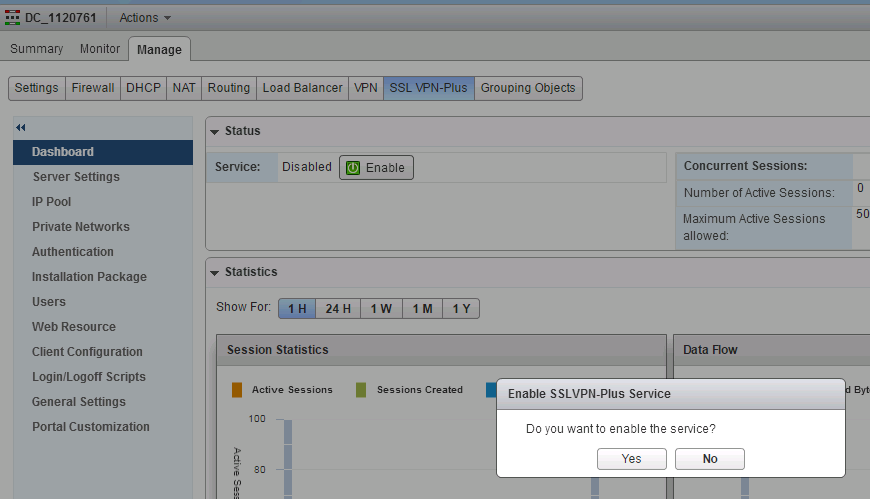Show statistics for 1 W
This screenshot has height=499, width=870.
(381, 309)
